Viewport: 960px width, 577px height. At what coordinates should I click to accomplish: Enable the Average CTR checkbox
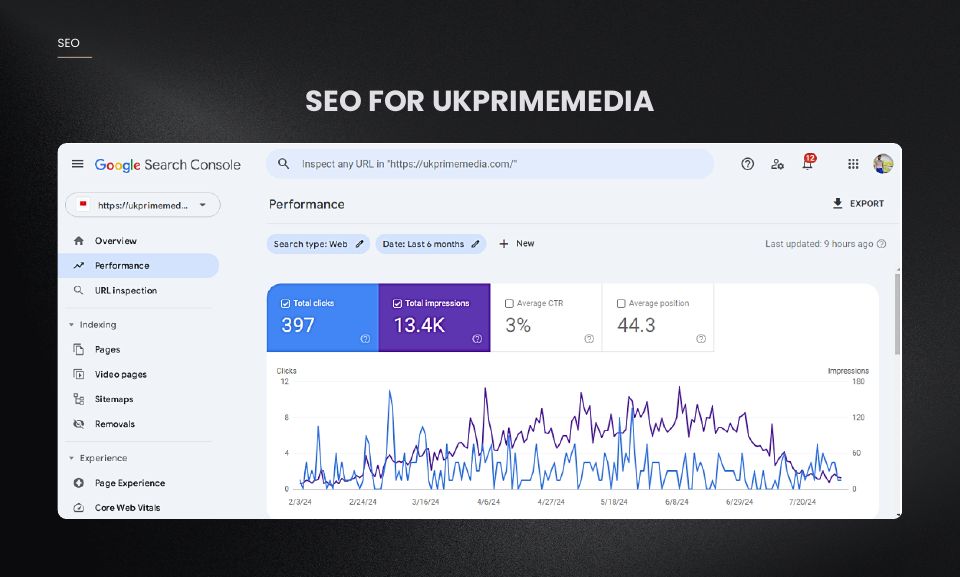click(509, 303)
